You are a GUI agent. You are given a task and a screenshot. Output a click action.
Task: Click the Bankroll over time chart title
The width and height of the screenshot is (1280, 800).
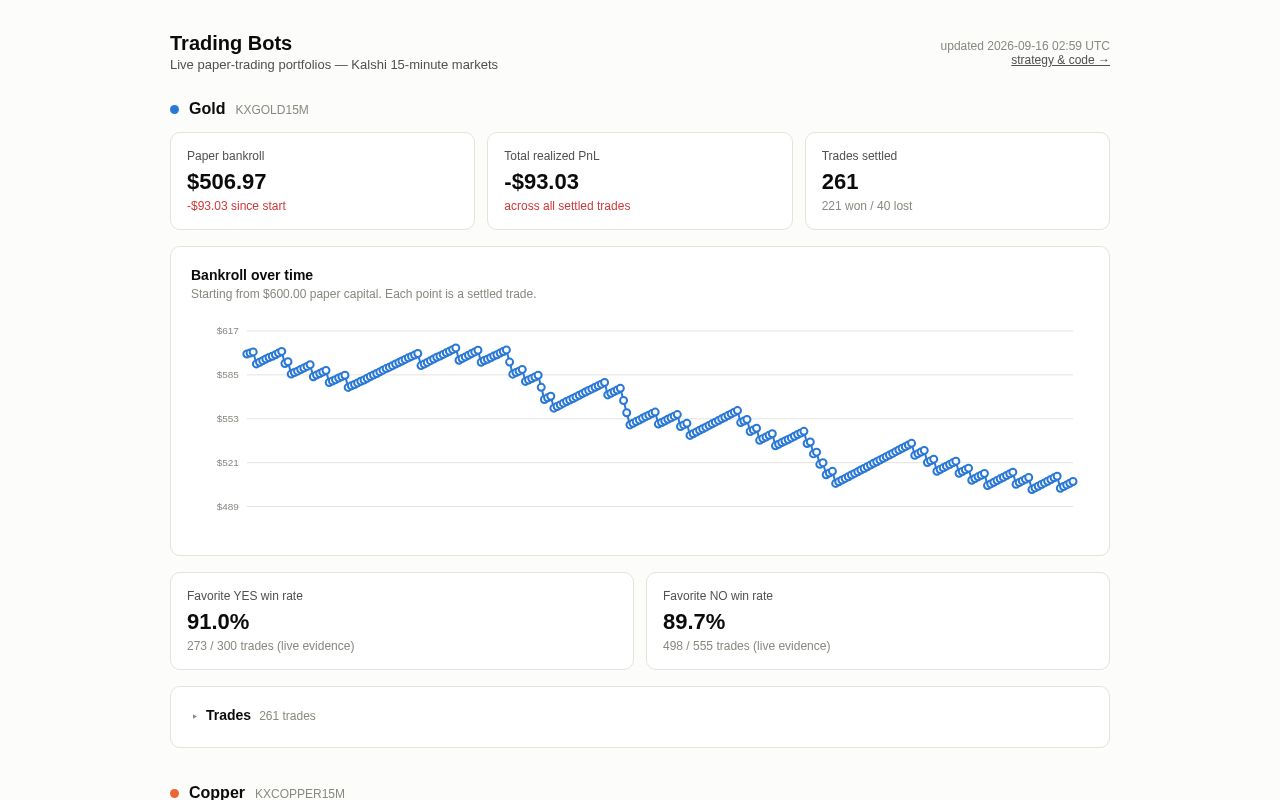point(252,275)
